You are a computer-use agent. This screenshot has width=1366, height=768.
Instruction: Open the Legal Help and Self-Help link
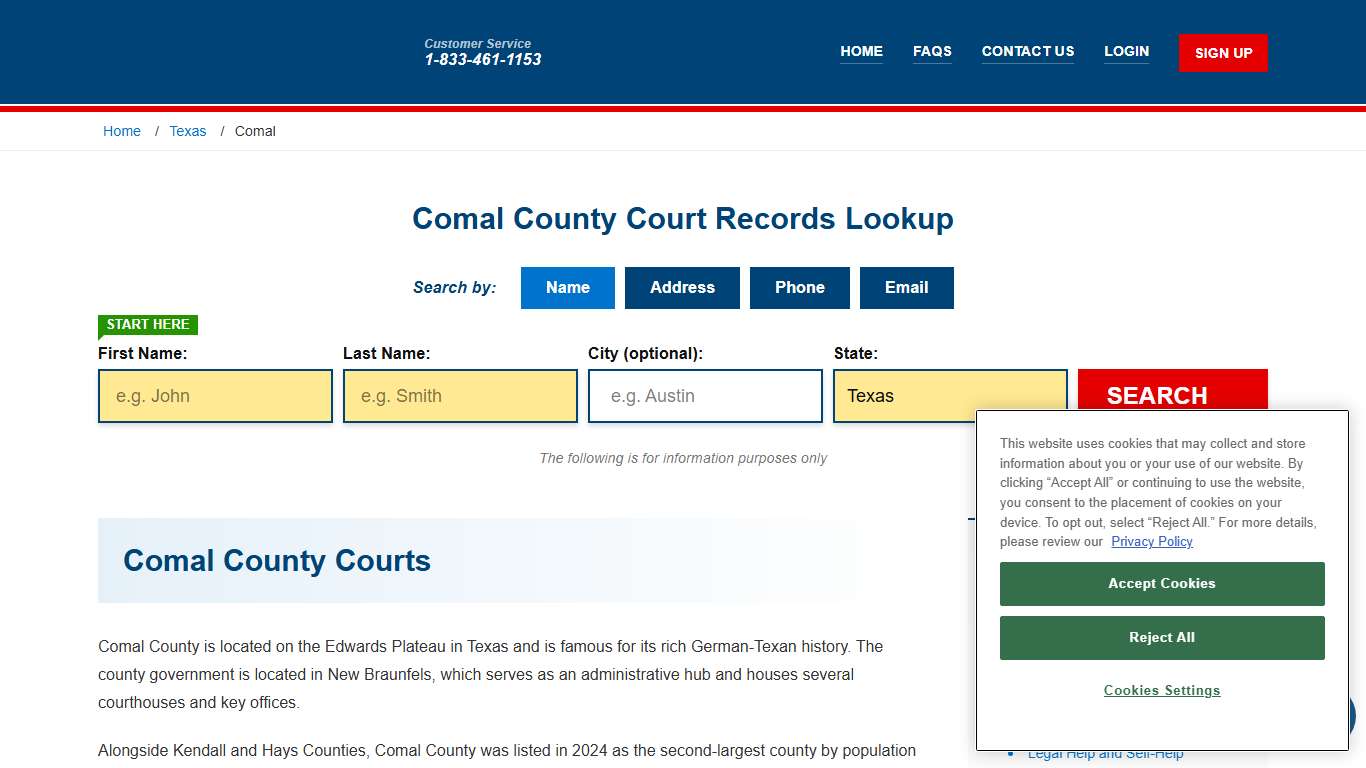click(1106, 753)
